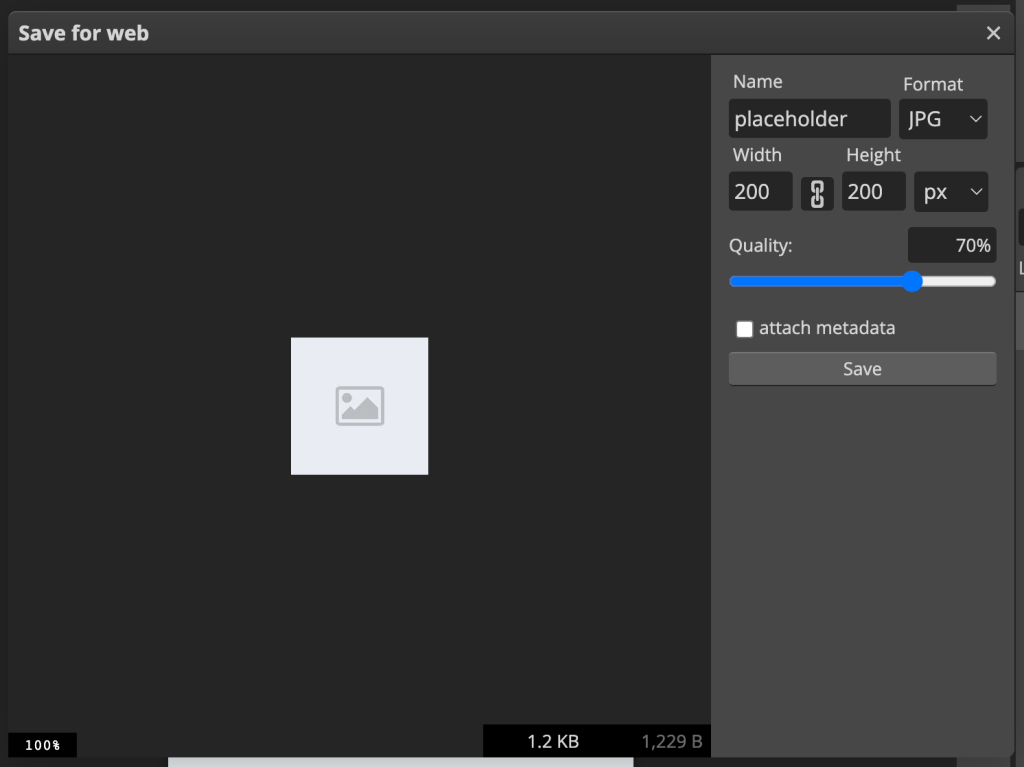Viewport: 1024px width, 767px height.
Task: Click the Quality slider handle
Action: [x=912, y=282]
